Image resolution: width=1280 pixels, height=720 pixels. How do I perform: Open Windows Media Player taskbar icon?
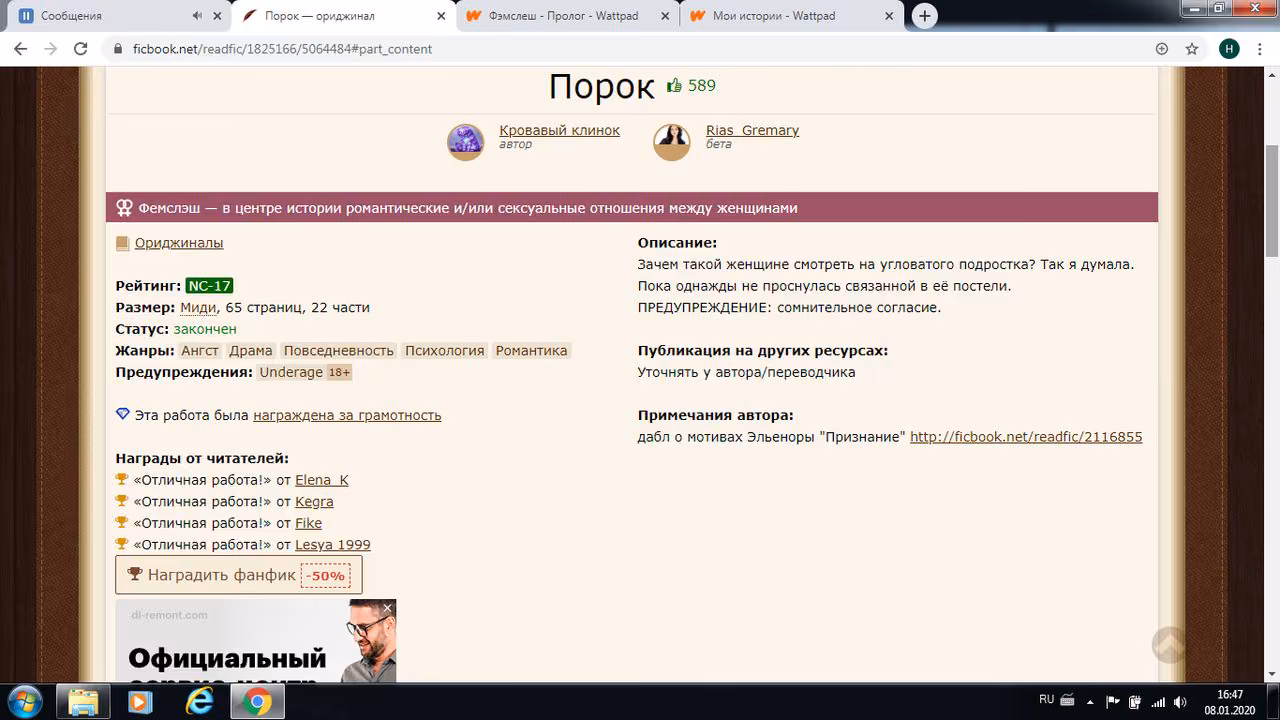pos(141,702)
